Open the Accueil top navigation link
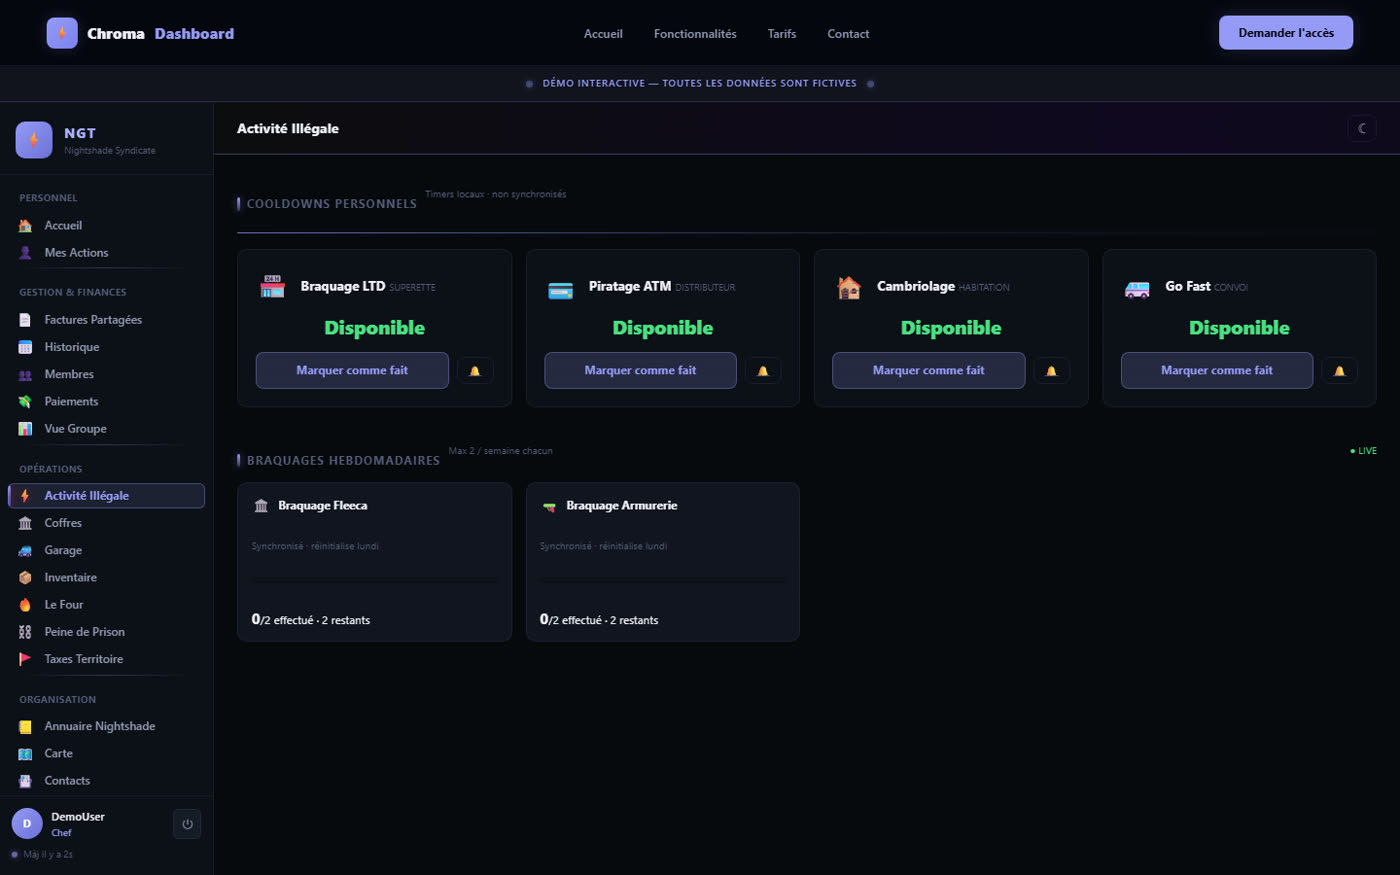This screenshot has width=1400, height=875. click(x=603, y=34)
